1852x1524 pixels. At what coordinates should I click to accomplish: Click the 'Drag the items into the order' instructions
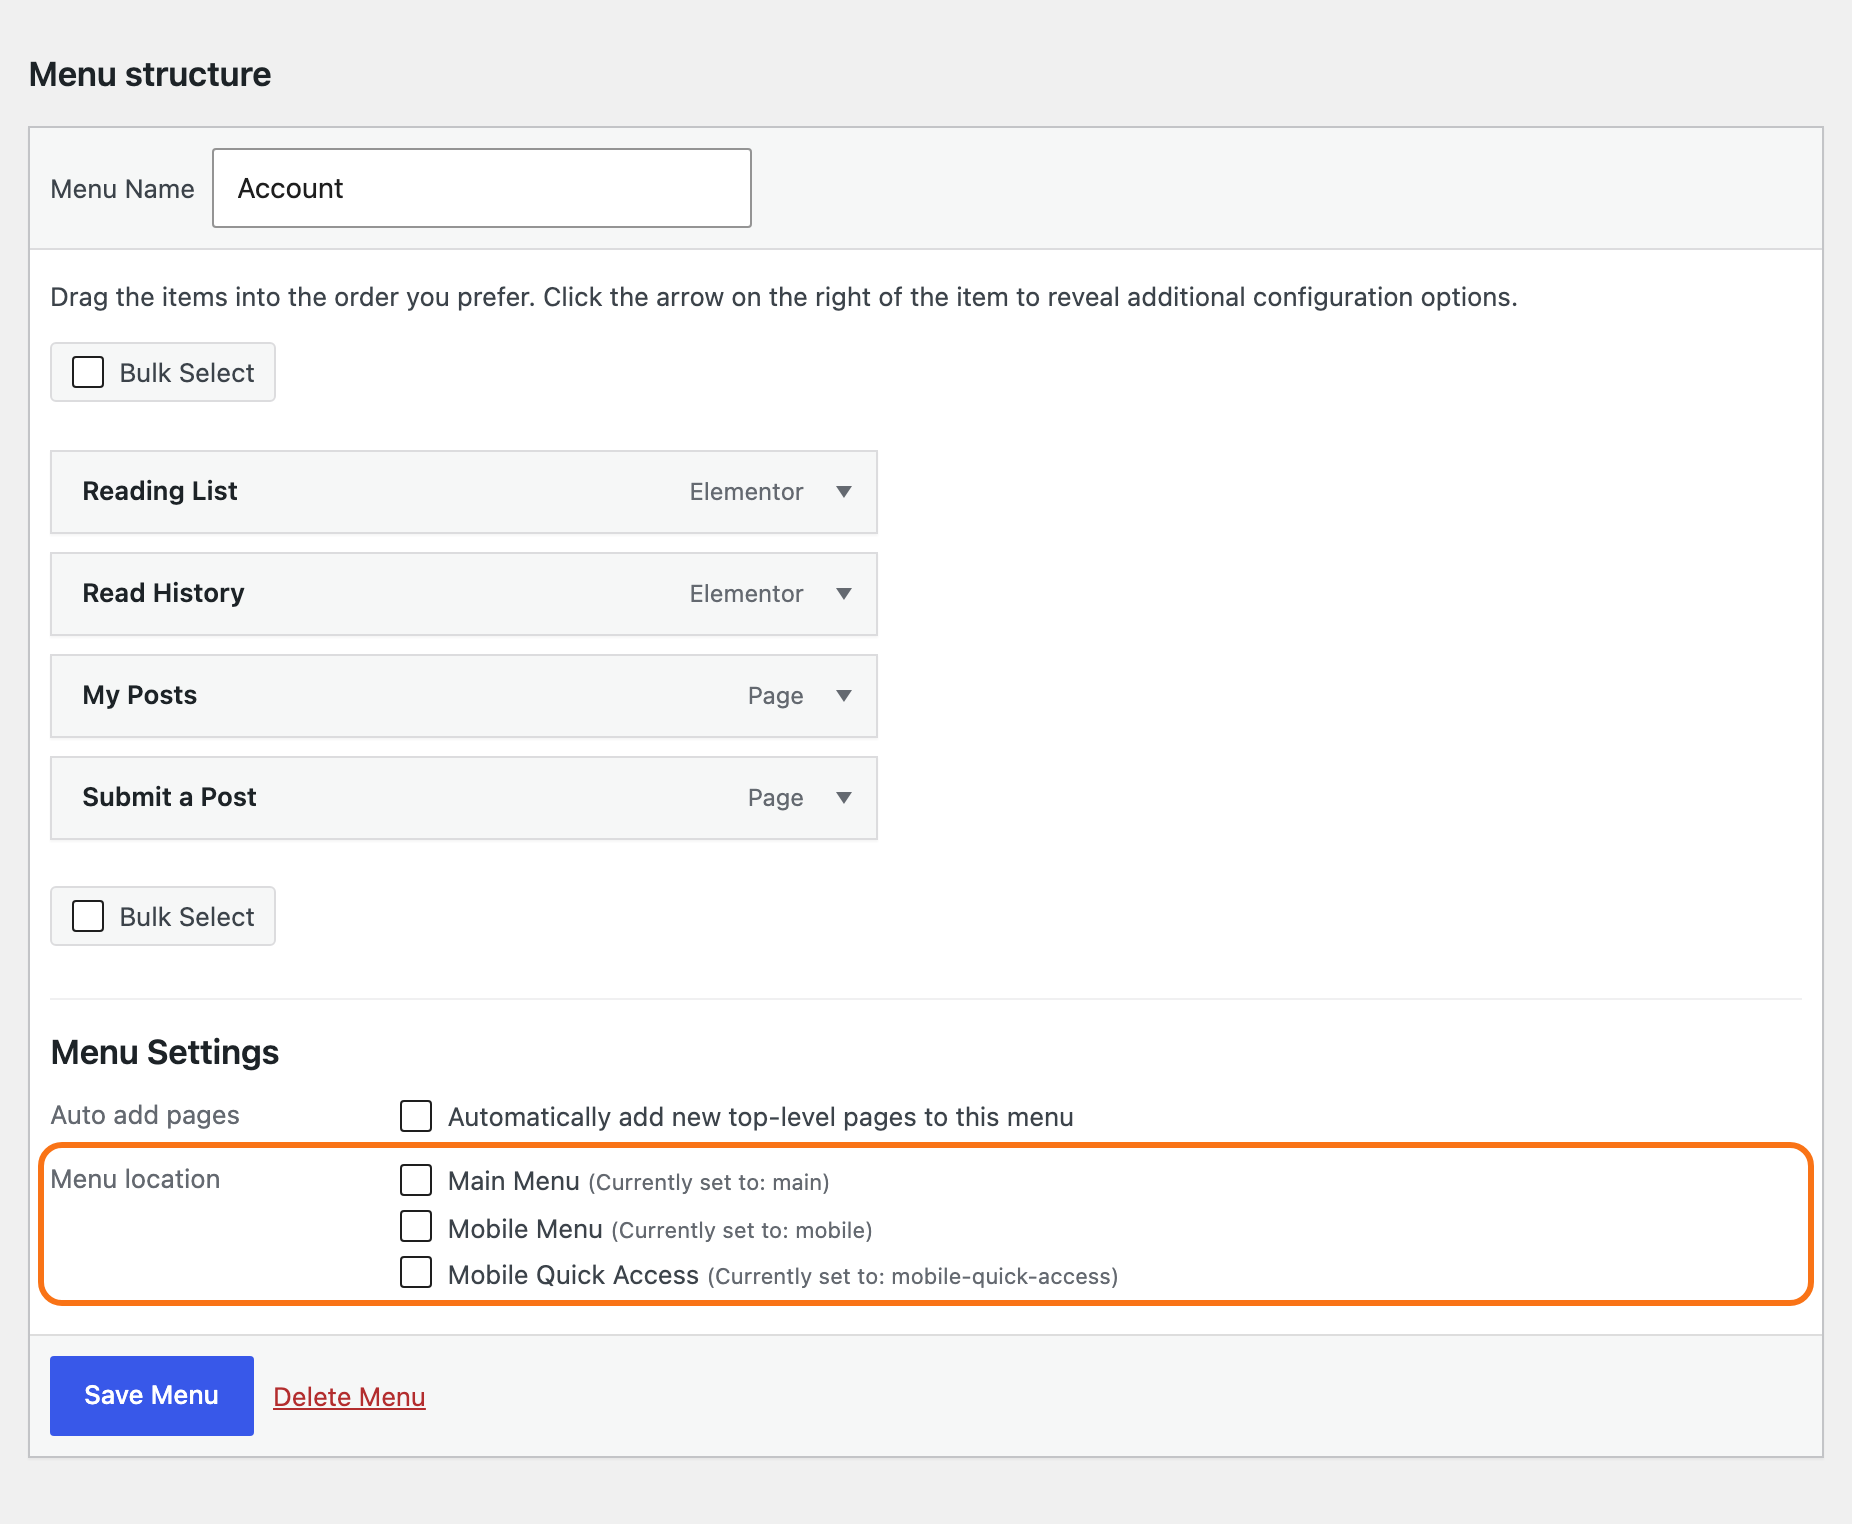[x=784, y=297]
